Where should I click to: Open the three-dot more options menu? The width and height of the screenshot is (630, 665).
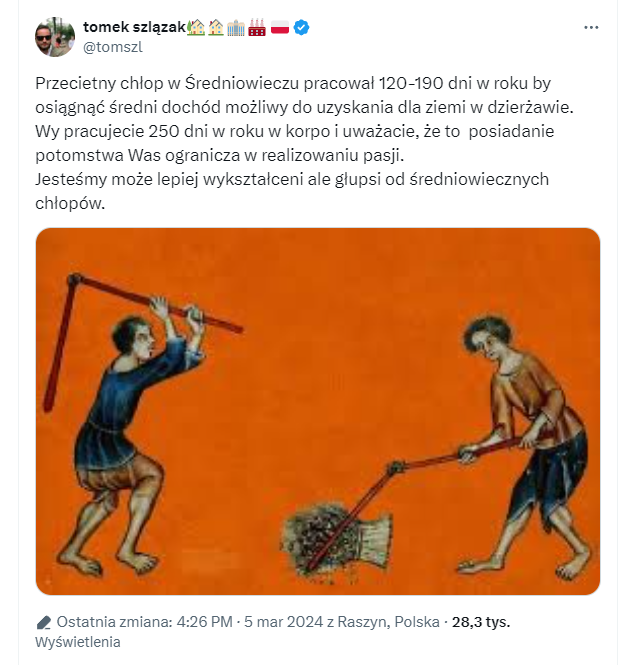pos(591,28)
